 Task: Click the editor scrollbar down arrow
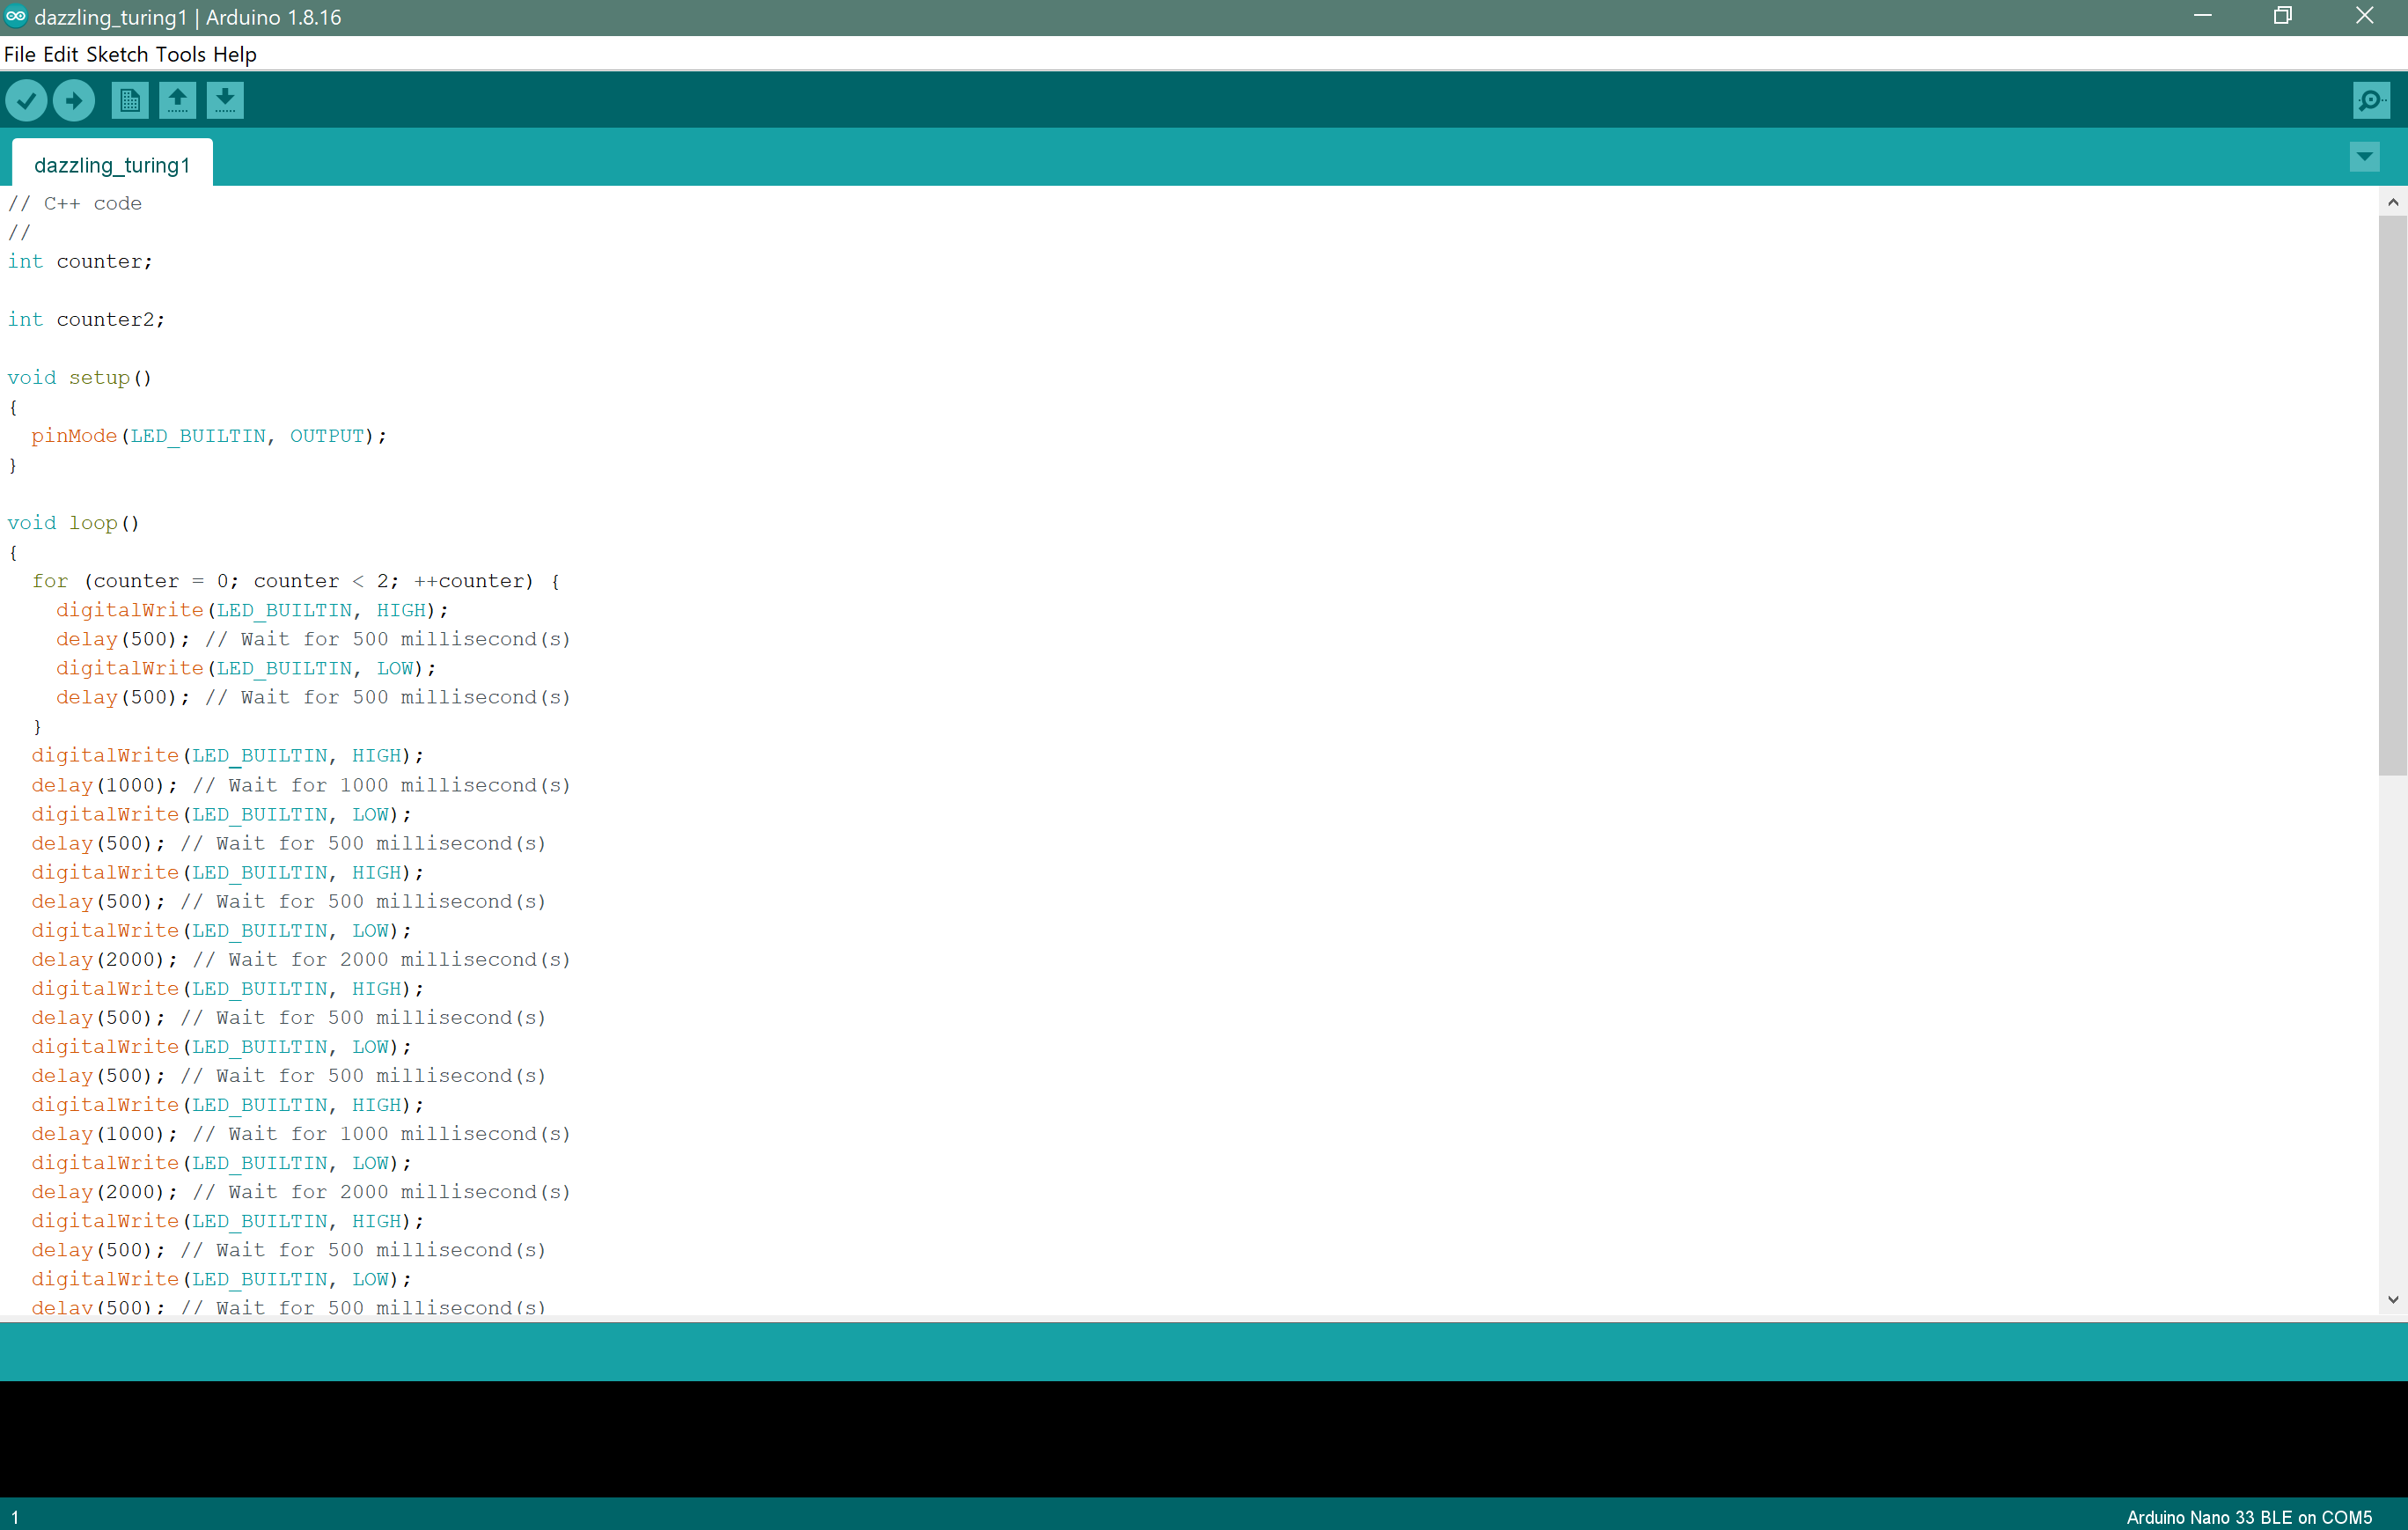(2392, 1299)
